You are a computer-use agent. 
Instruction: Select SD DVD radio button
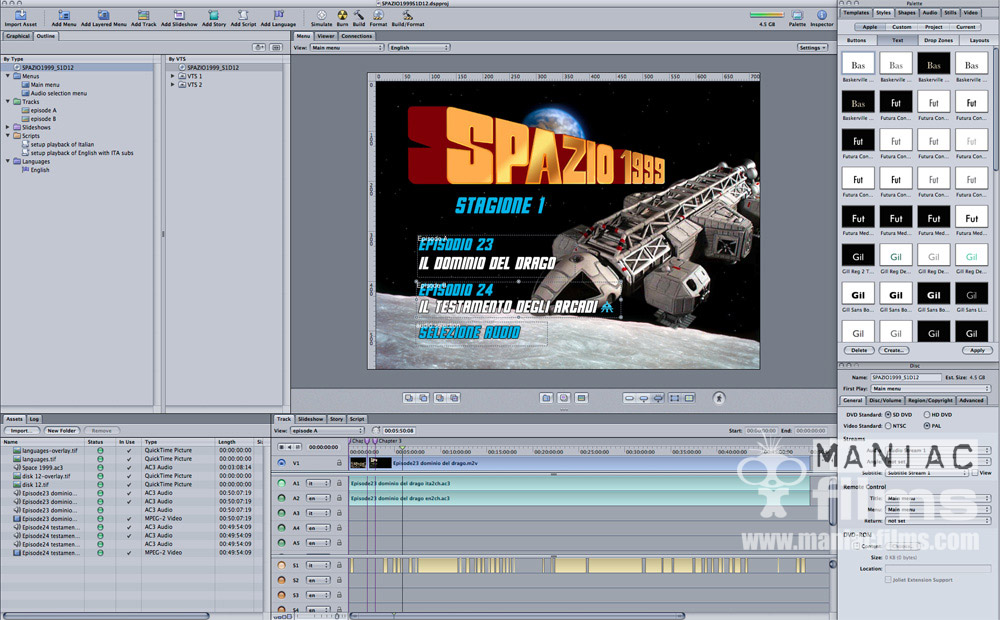(x=888, y=415)
